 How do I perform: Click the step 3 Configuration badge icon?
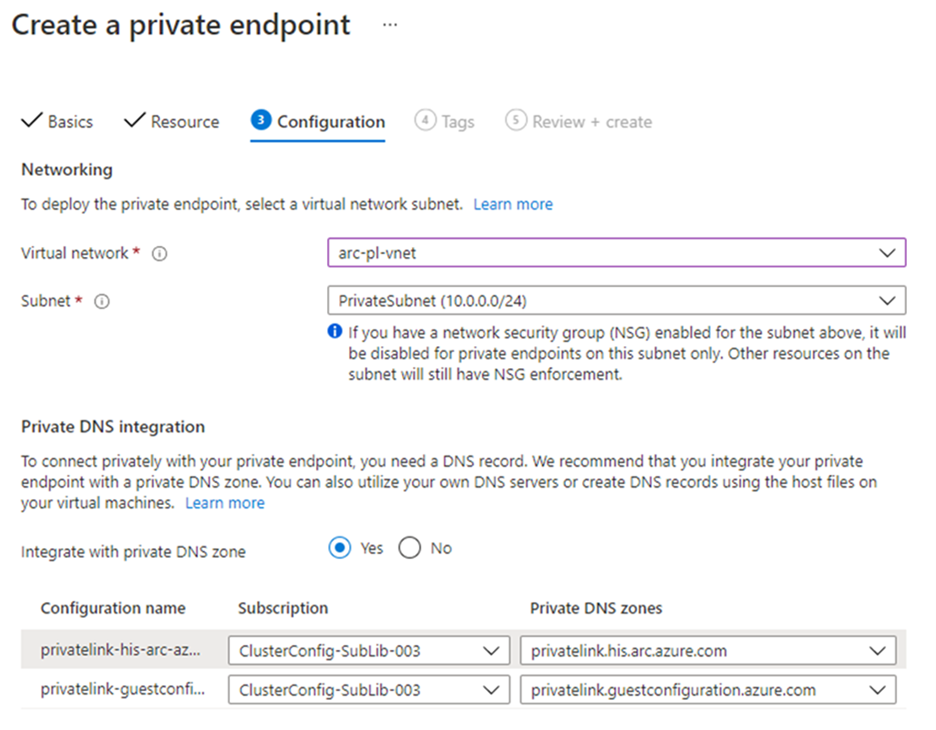[x=260, y=120]
